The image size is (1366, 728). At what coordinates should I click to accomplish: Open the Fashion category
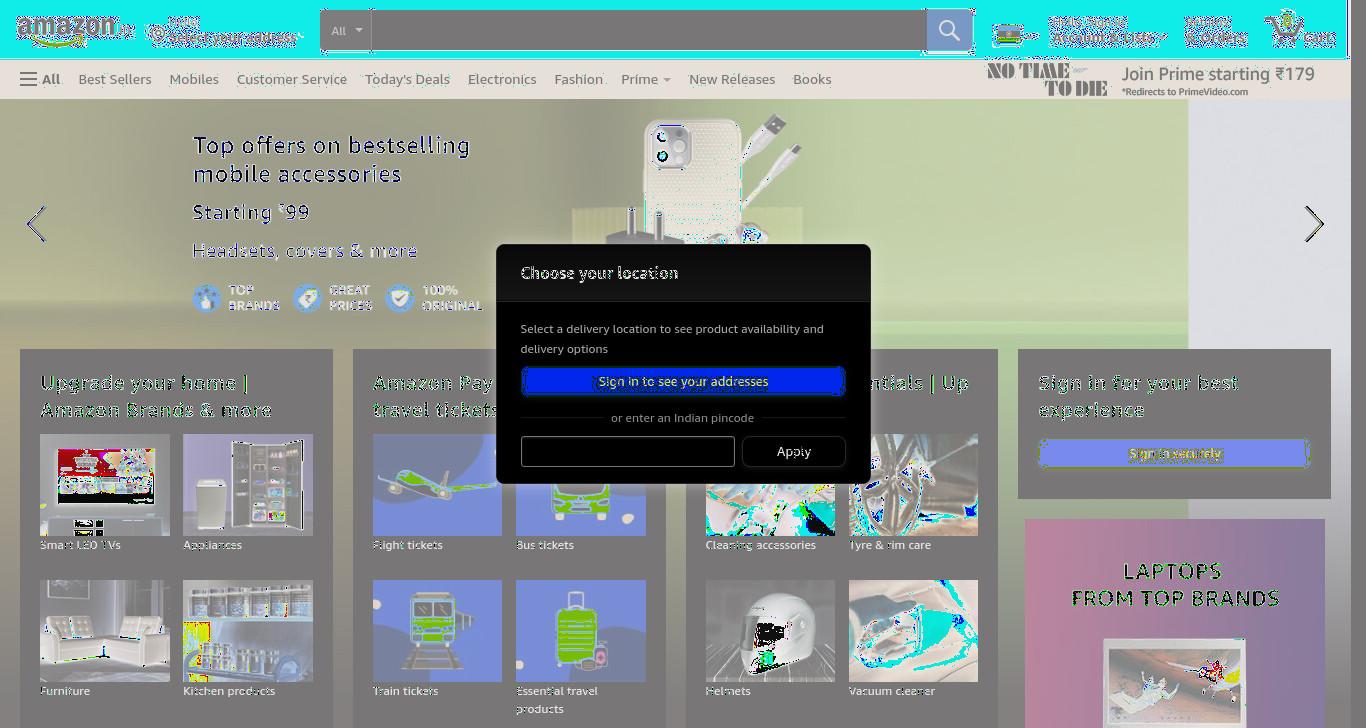coord(579,79)
